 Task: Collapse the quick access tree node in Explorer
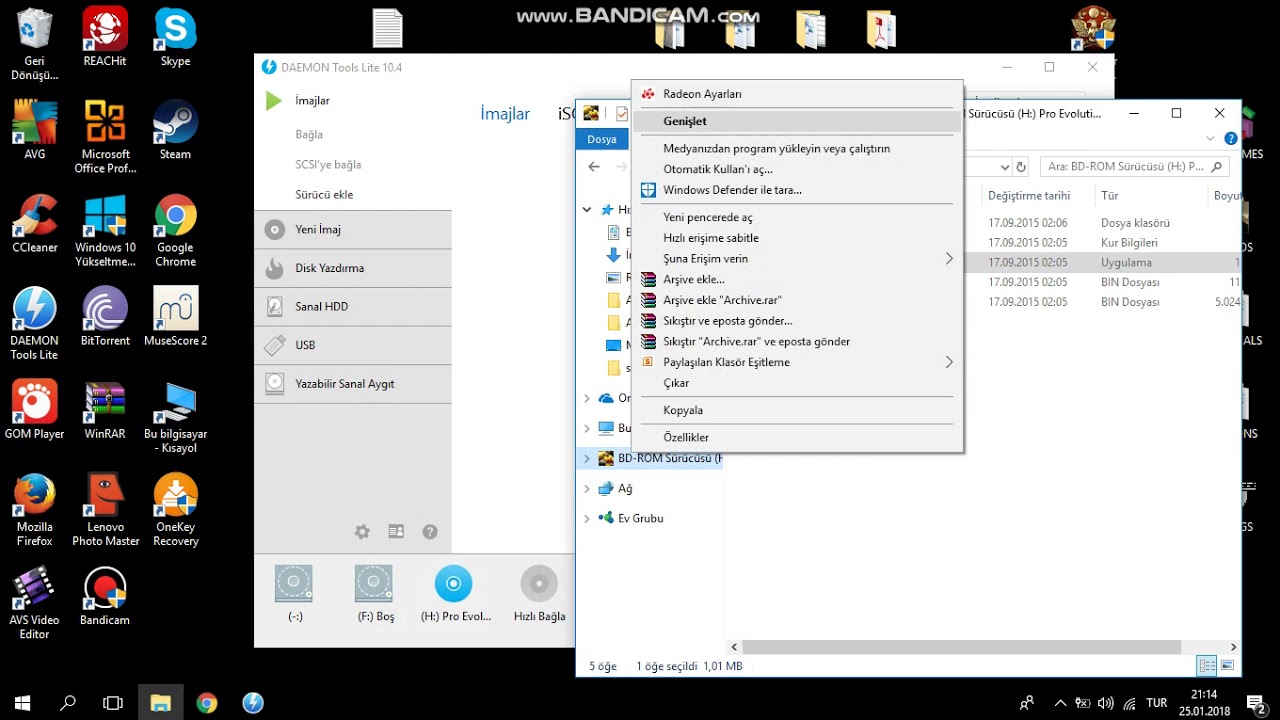click(x=587, y=210)
